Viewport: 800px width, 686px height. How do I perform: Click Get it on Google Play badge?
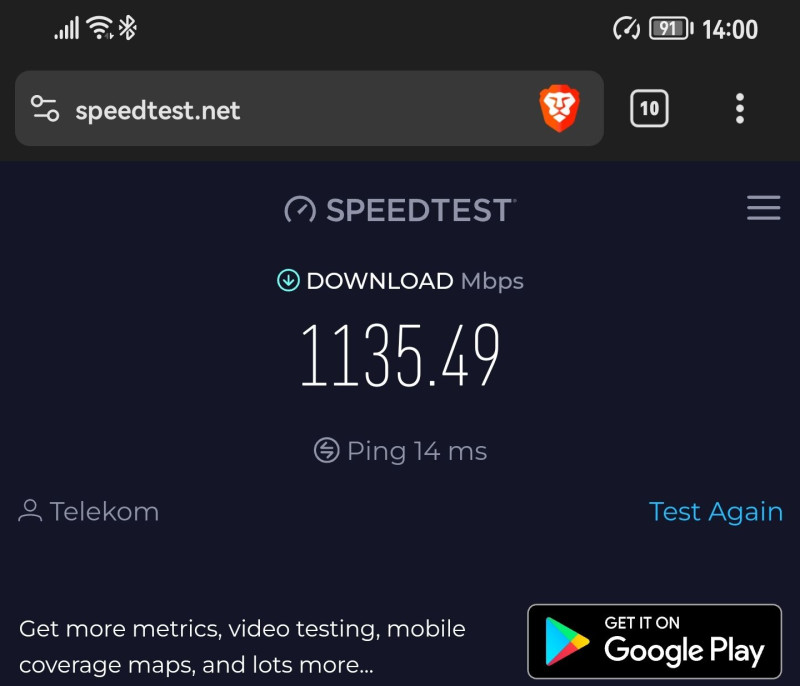pos(655,642)
